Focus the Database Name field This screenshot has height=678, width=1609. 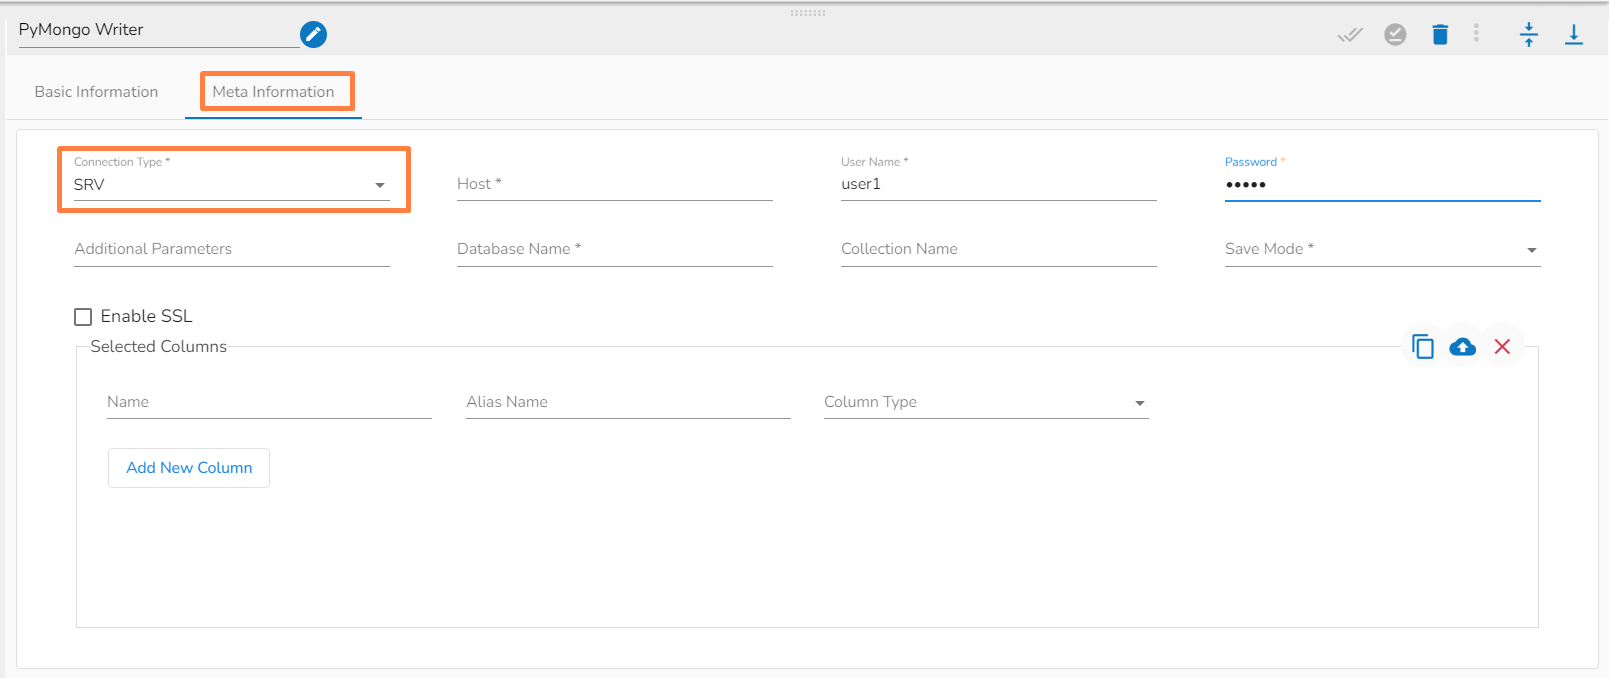pos(614,250)
